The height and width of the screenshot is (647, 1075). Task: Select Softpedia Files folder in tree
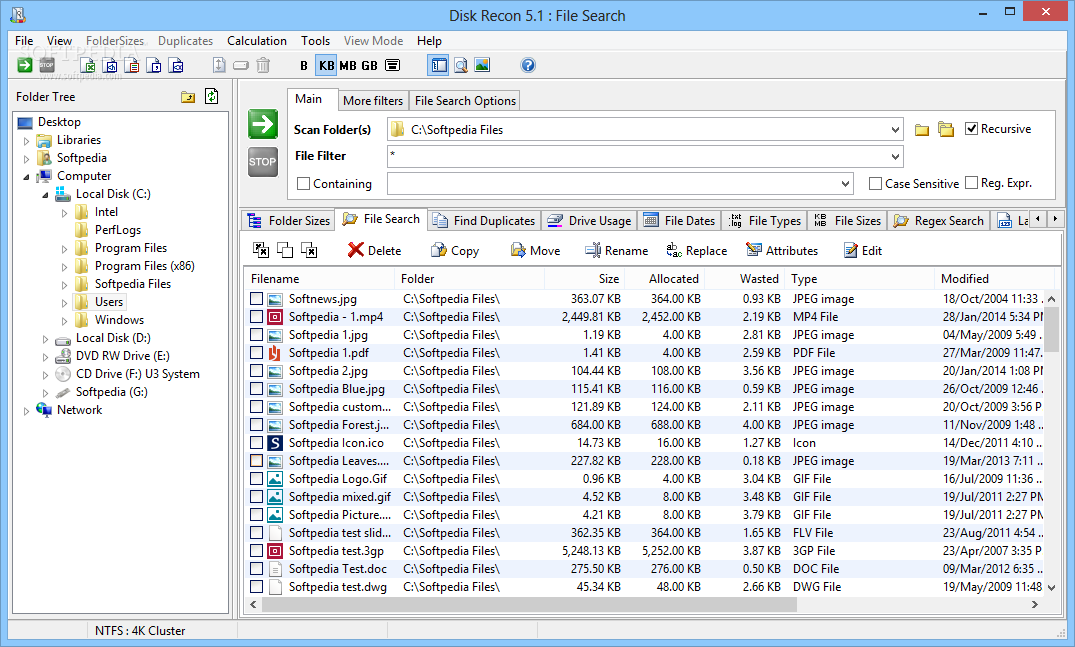point(132,284)
